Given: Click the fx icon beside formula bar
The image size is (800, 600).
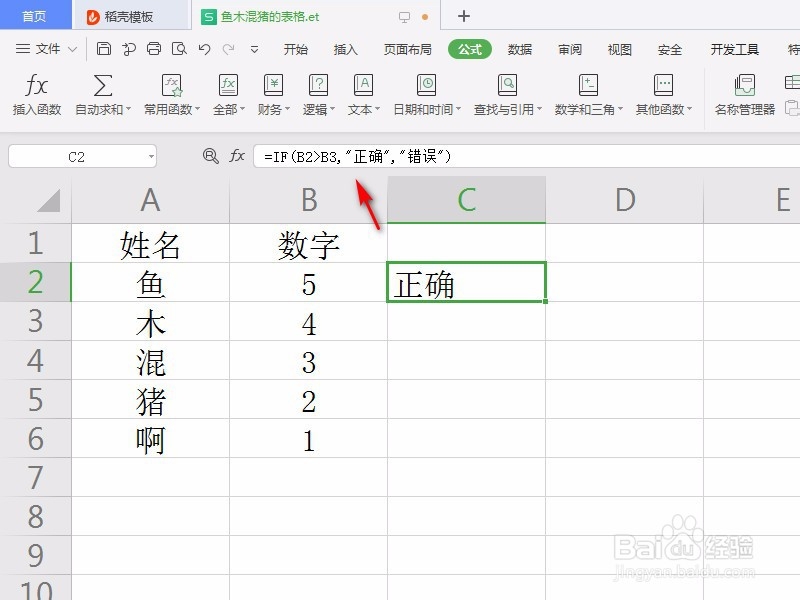Looking at the screenshot, I should [x=237, y=156].
